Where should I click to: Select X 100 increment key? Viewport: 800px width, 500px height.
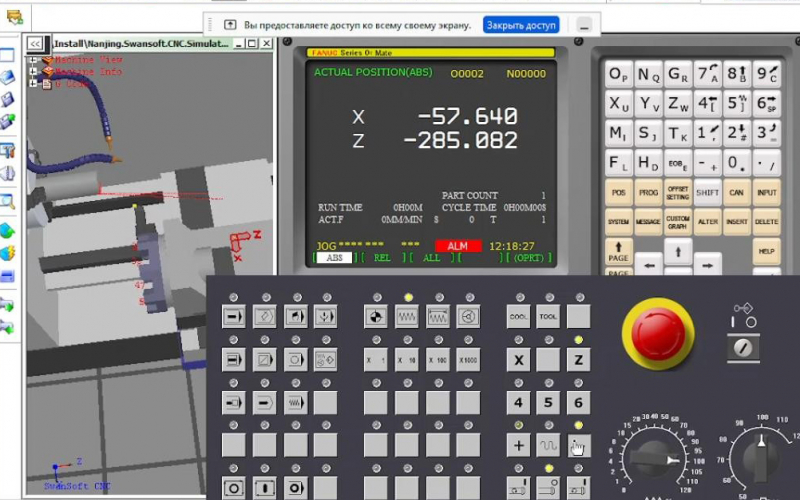pos(437,359)
